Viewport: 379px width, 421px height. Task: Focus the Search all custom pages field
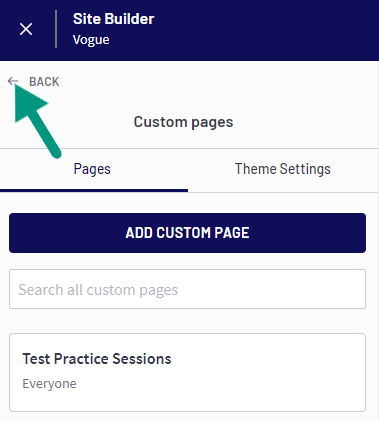[187, 289]
